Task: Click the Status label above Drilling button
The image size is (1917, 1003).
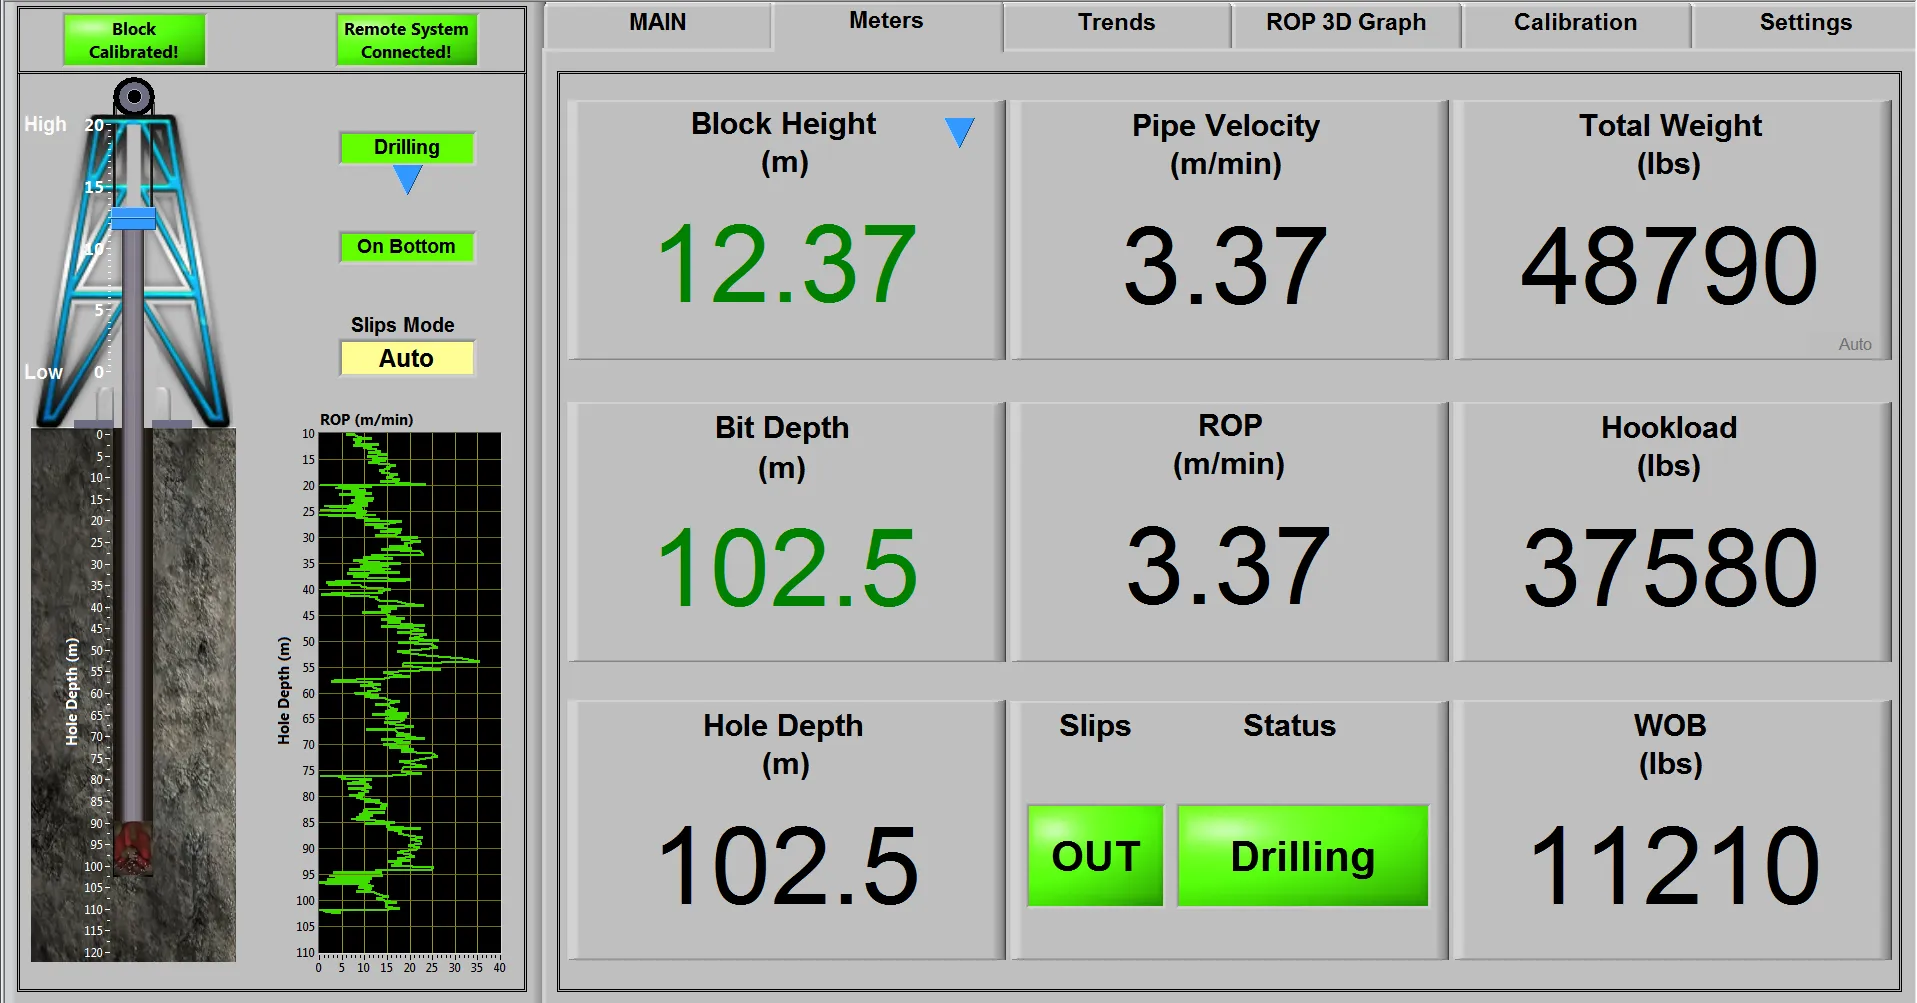Action: pyautogui.click(x=1289, y=725)
